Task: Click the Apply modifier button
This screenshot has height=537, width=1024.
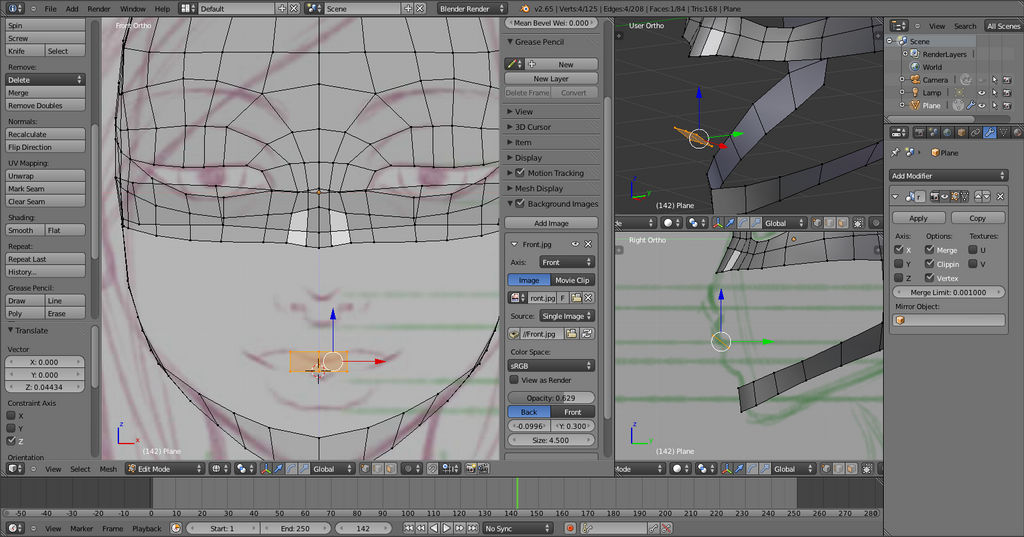Action: pos(918,218)
